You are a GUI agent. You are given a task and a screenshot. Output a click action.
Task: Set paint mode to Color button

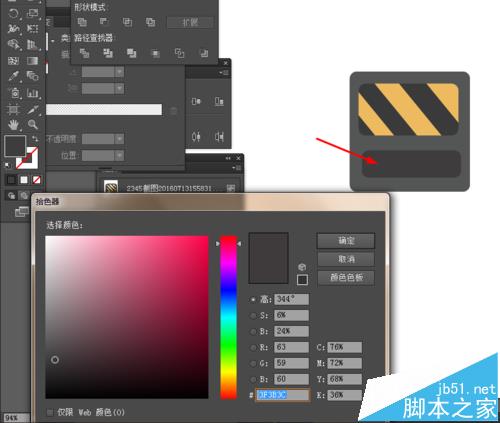coord(11,180)
